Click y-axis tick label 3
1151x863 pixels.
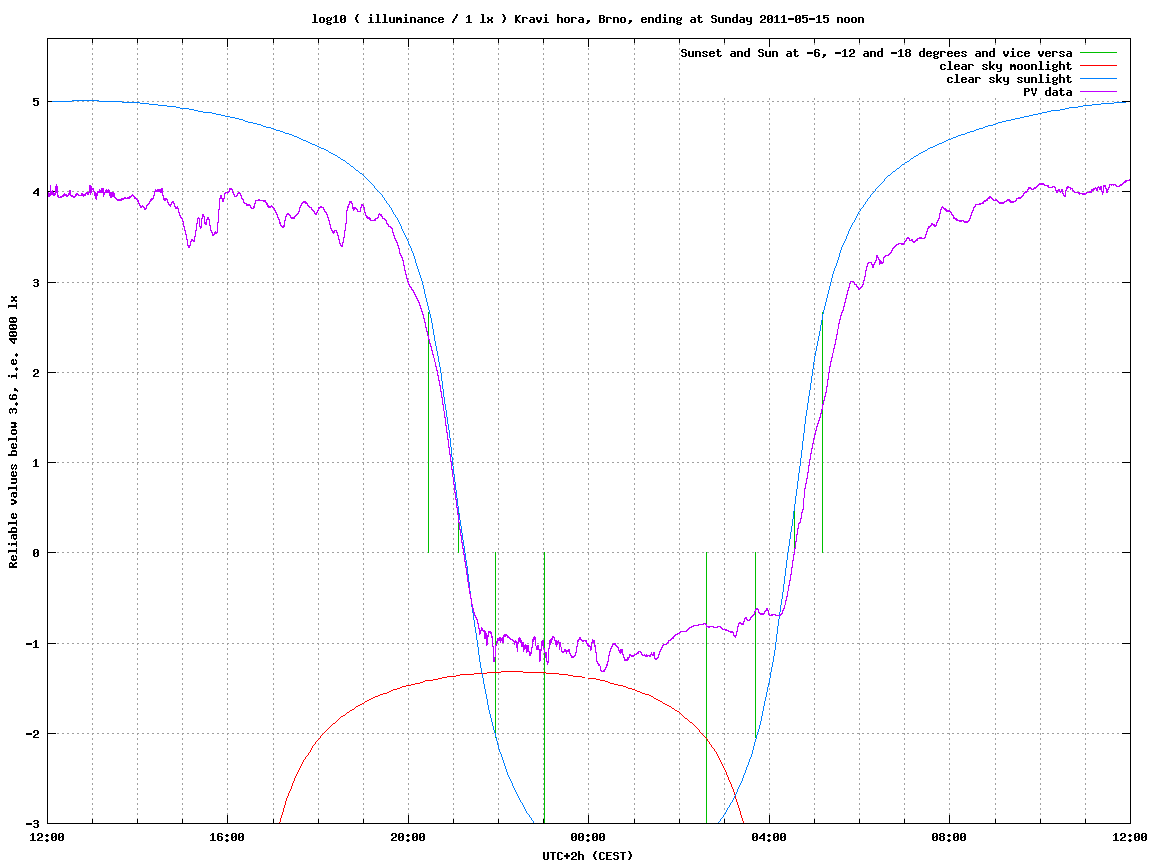click(35, 283)
